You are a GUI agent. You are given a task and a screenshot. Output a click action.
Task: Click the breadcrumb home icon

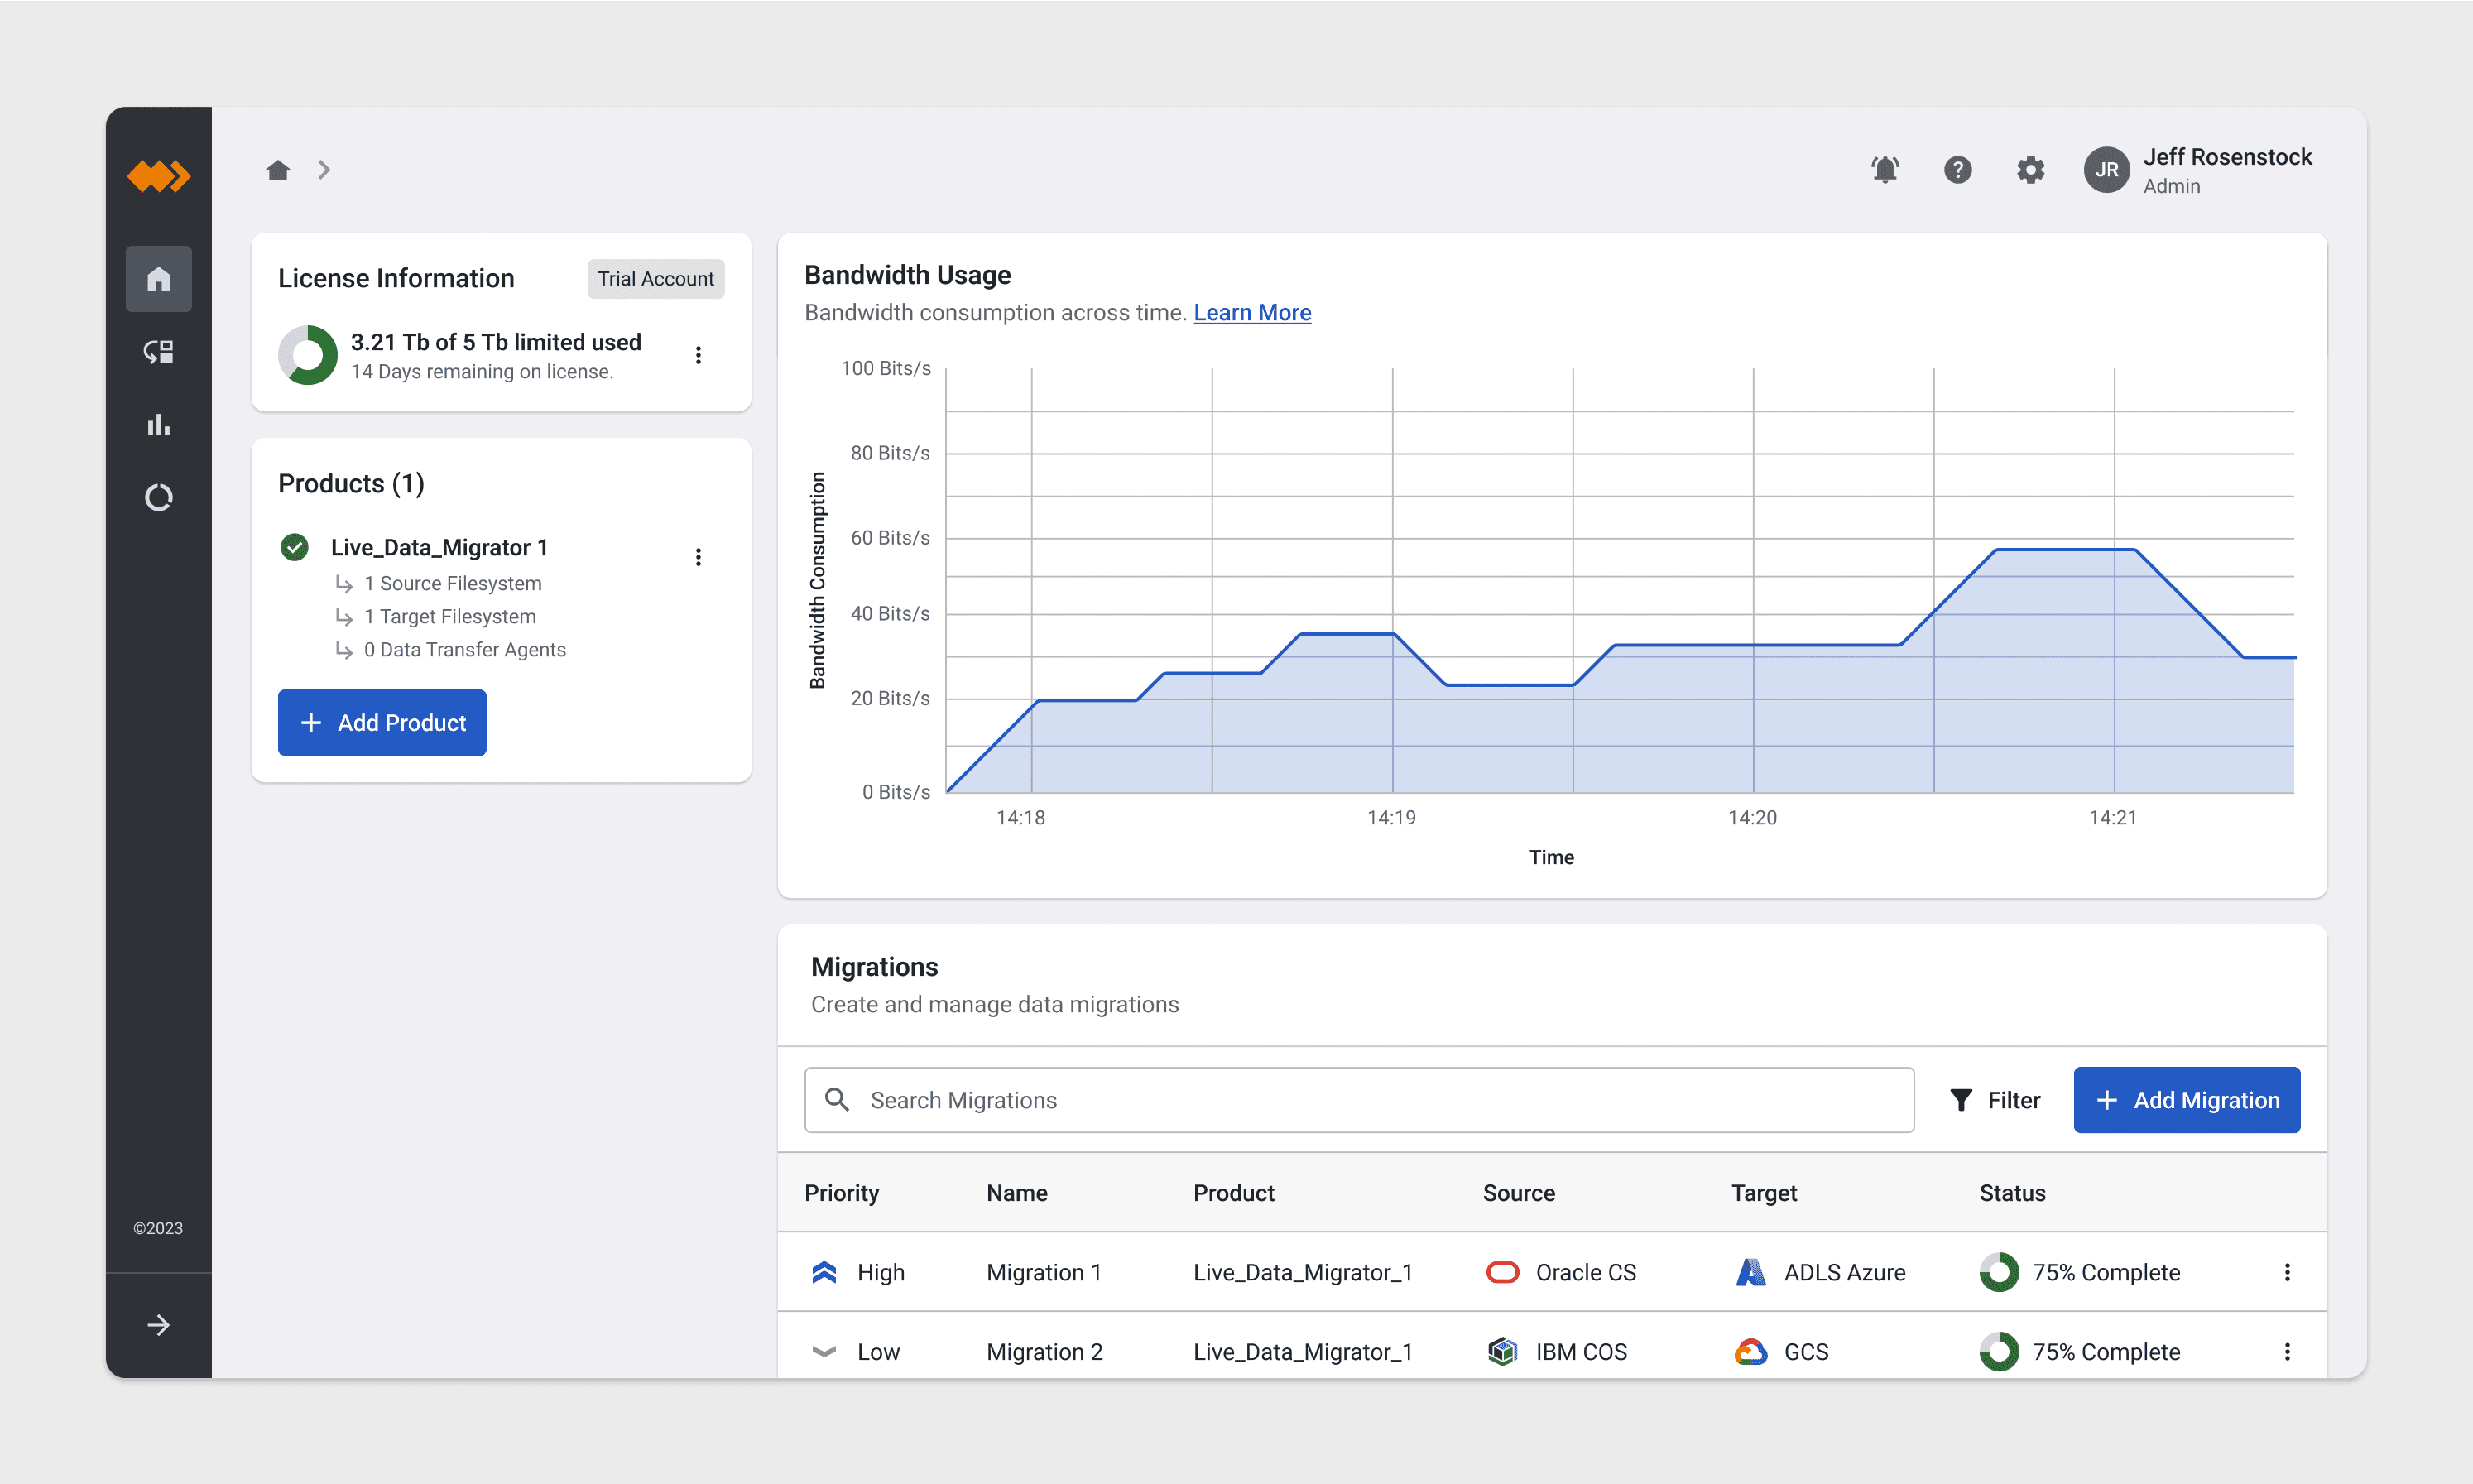[x=278, y=170]
